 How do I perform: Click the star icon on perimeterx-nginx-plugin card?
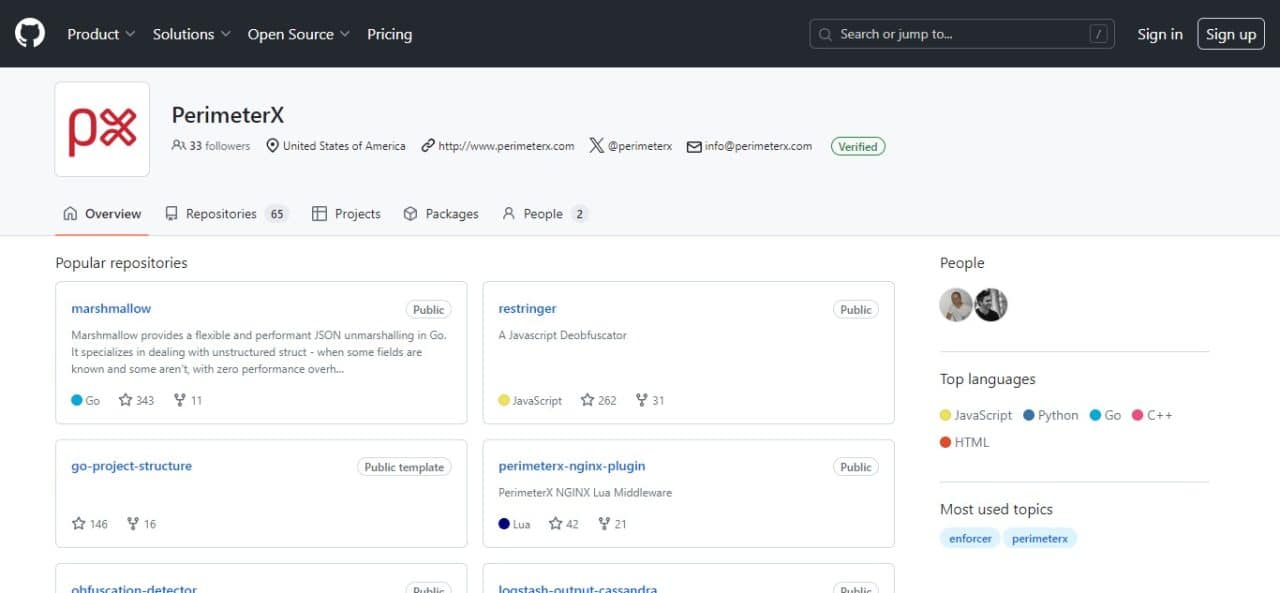point(556,523)
